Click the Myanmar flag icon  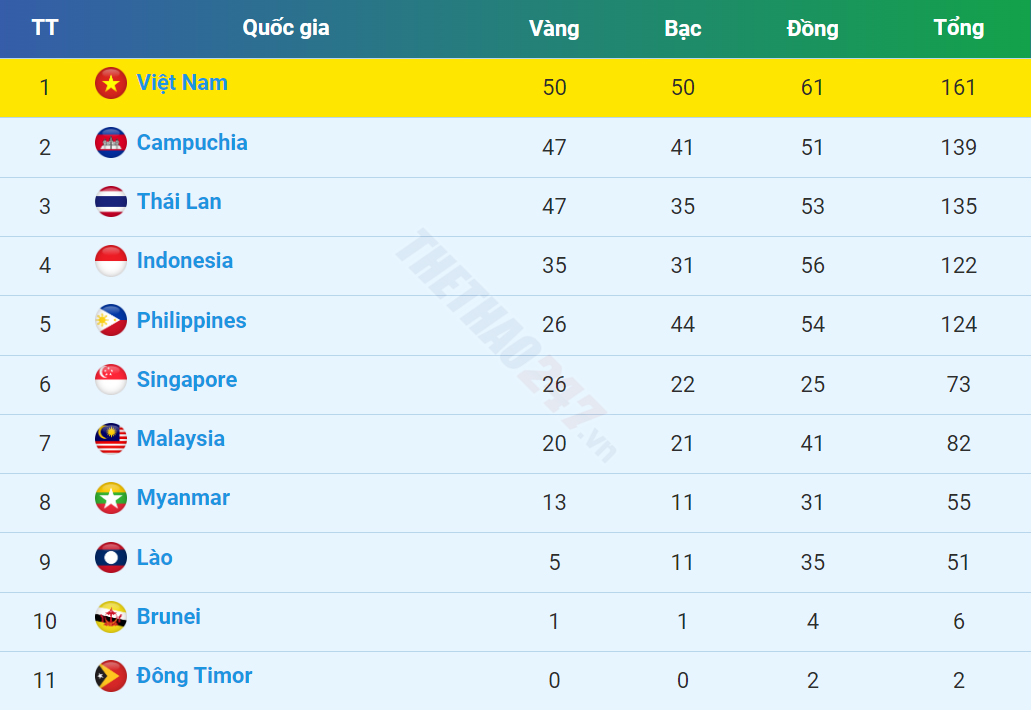click(111, 498)
